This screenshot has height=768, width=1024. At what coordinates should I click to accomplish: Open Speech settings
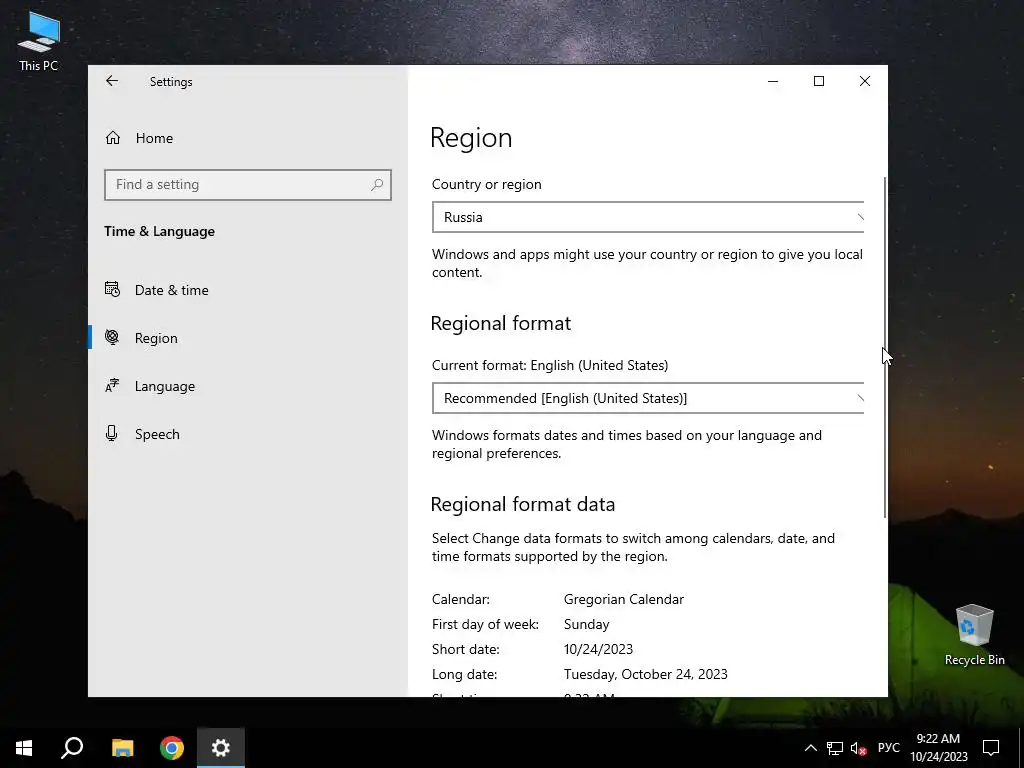pos(248,434)
